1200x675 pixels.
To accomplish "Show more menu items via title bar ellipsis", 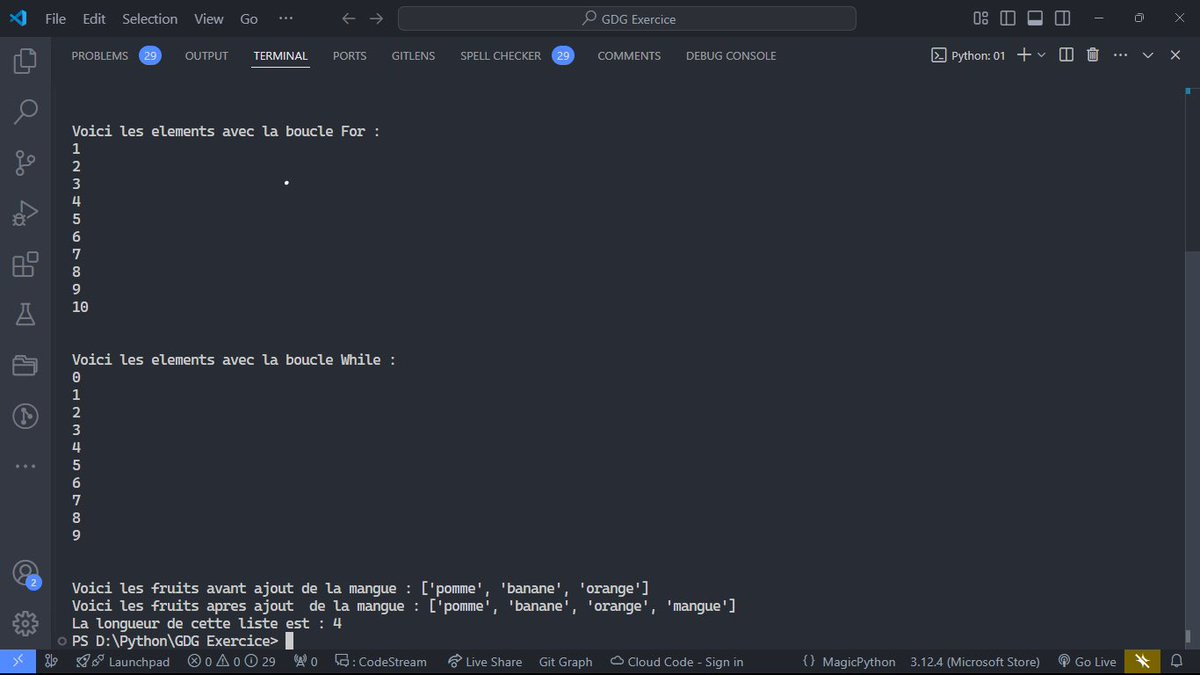I will coord(286,19).
